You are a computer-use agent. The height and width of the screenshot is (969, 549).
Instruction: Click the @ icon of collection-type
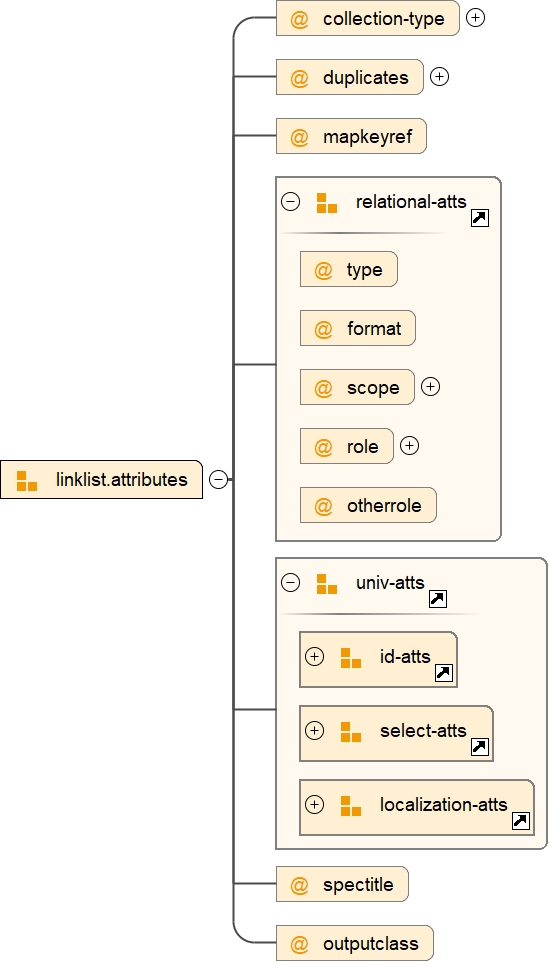click(299, 19)
